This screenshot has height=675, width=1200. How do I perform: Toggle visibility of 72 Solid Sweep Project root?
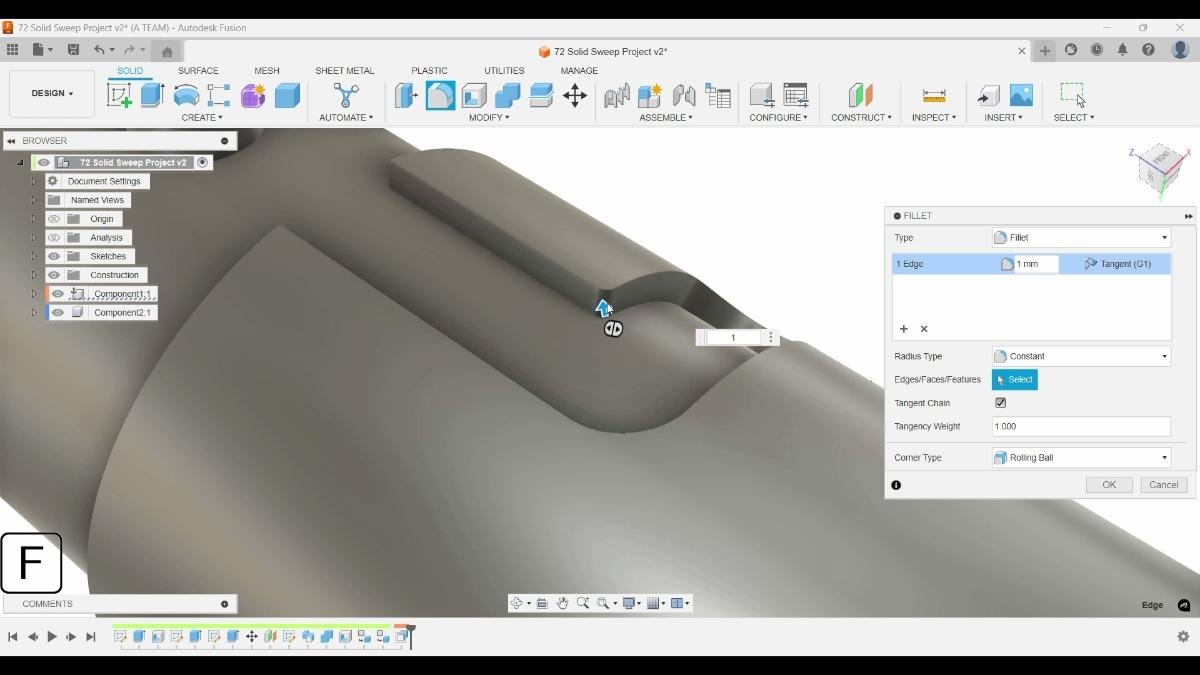click(x=43, y=162)
